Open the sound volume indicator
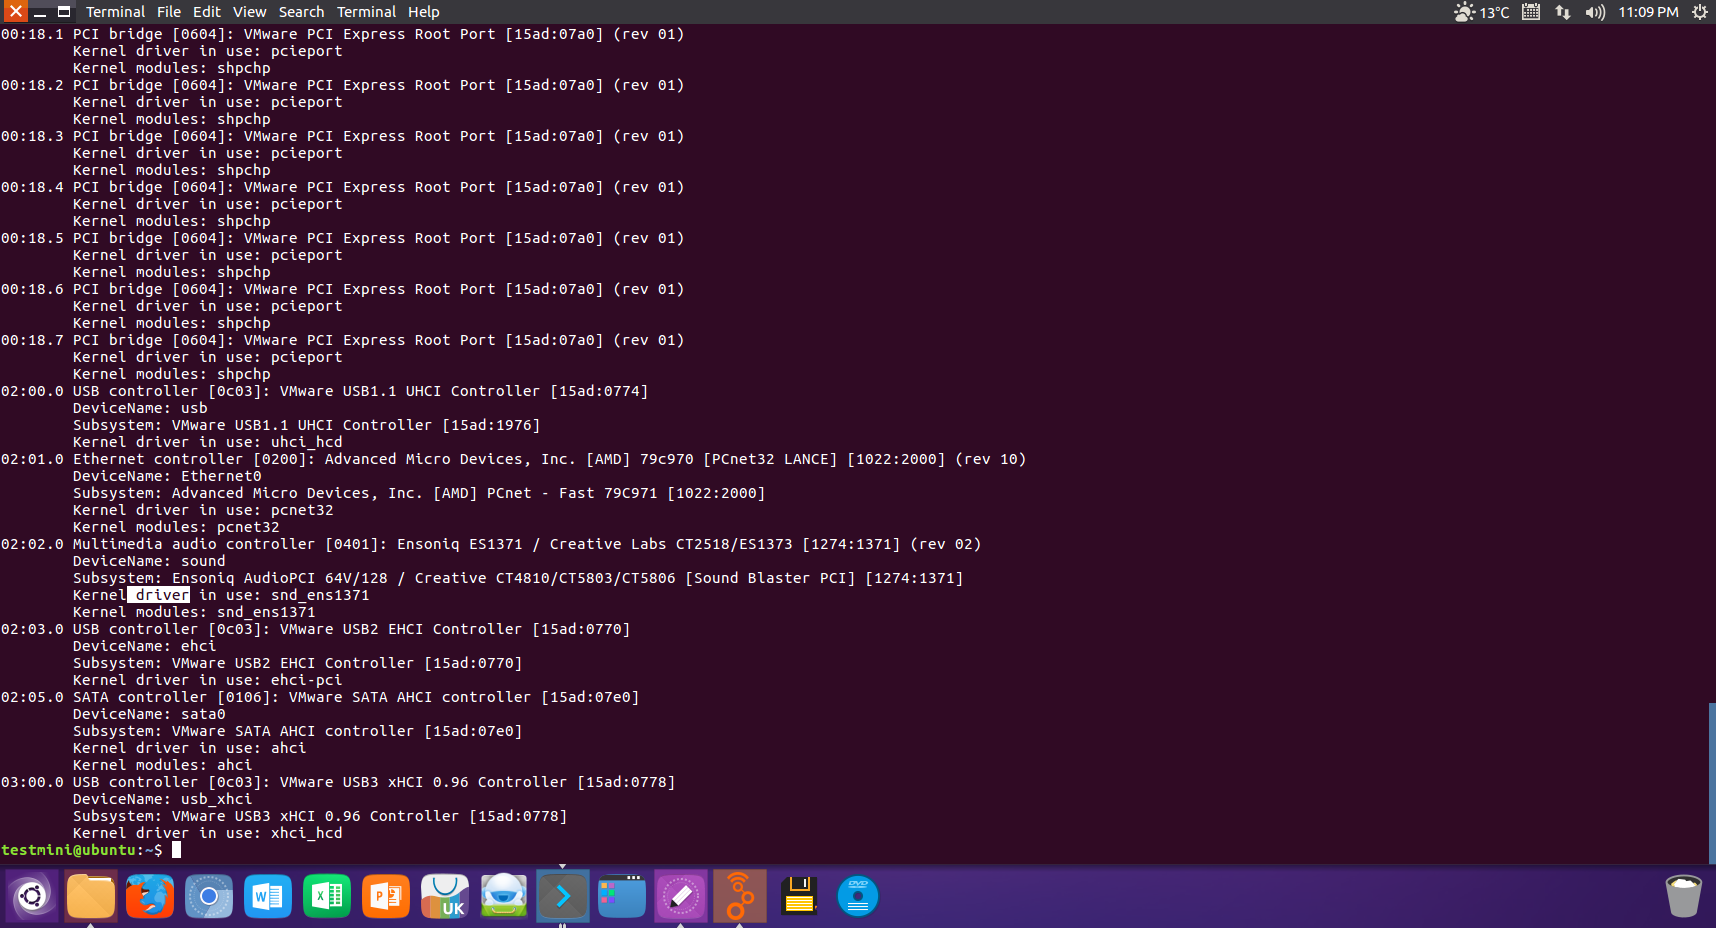 tap(1595, 12)
